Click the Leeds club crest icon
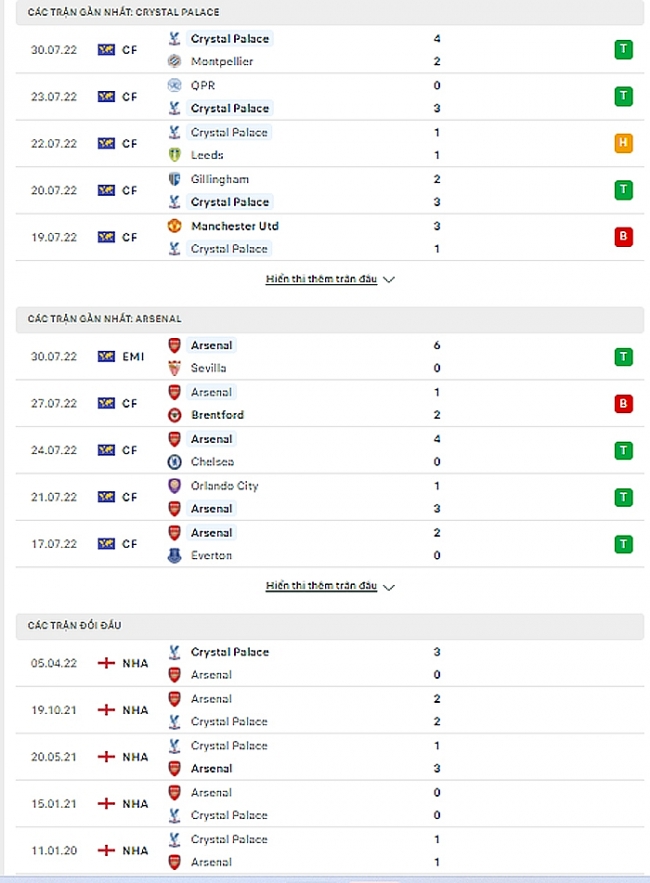 (x=174, y=155)
